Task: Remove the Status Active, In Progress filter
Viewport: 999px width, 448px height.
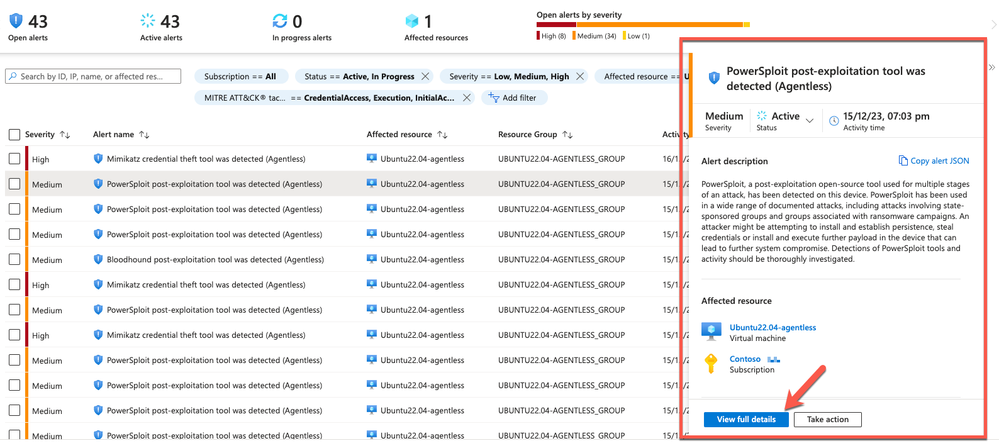Action: coord(426,76)
